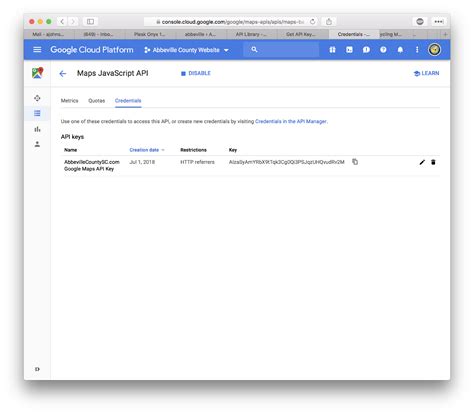Click the Key column header

233,150
